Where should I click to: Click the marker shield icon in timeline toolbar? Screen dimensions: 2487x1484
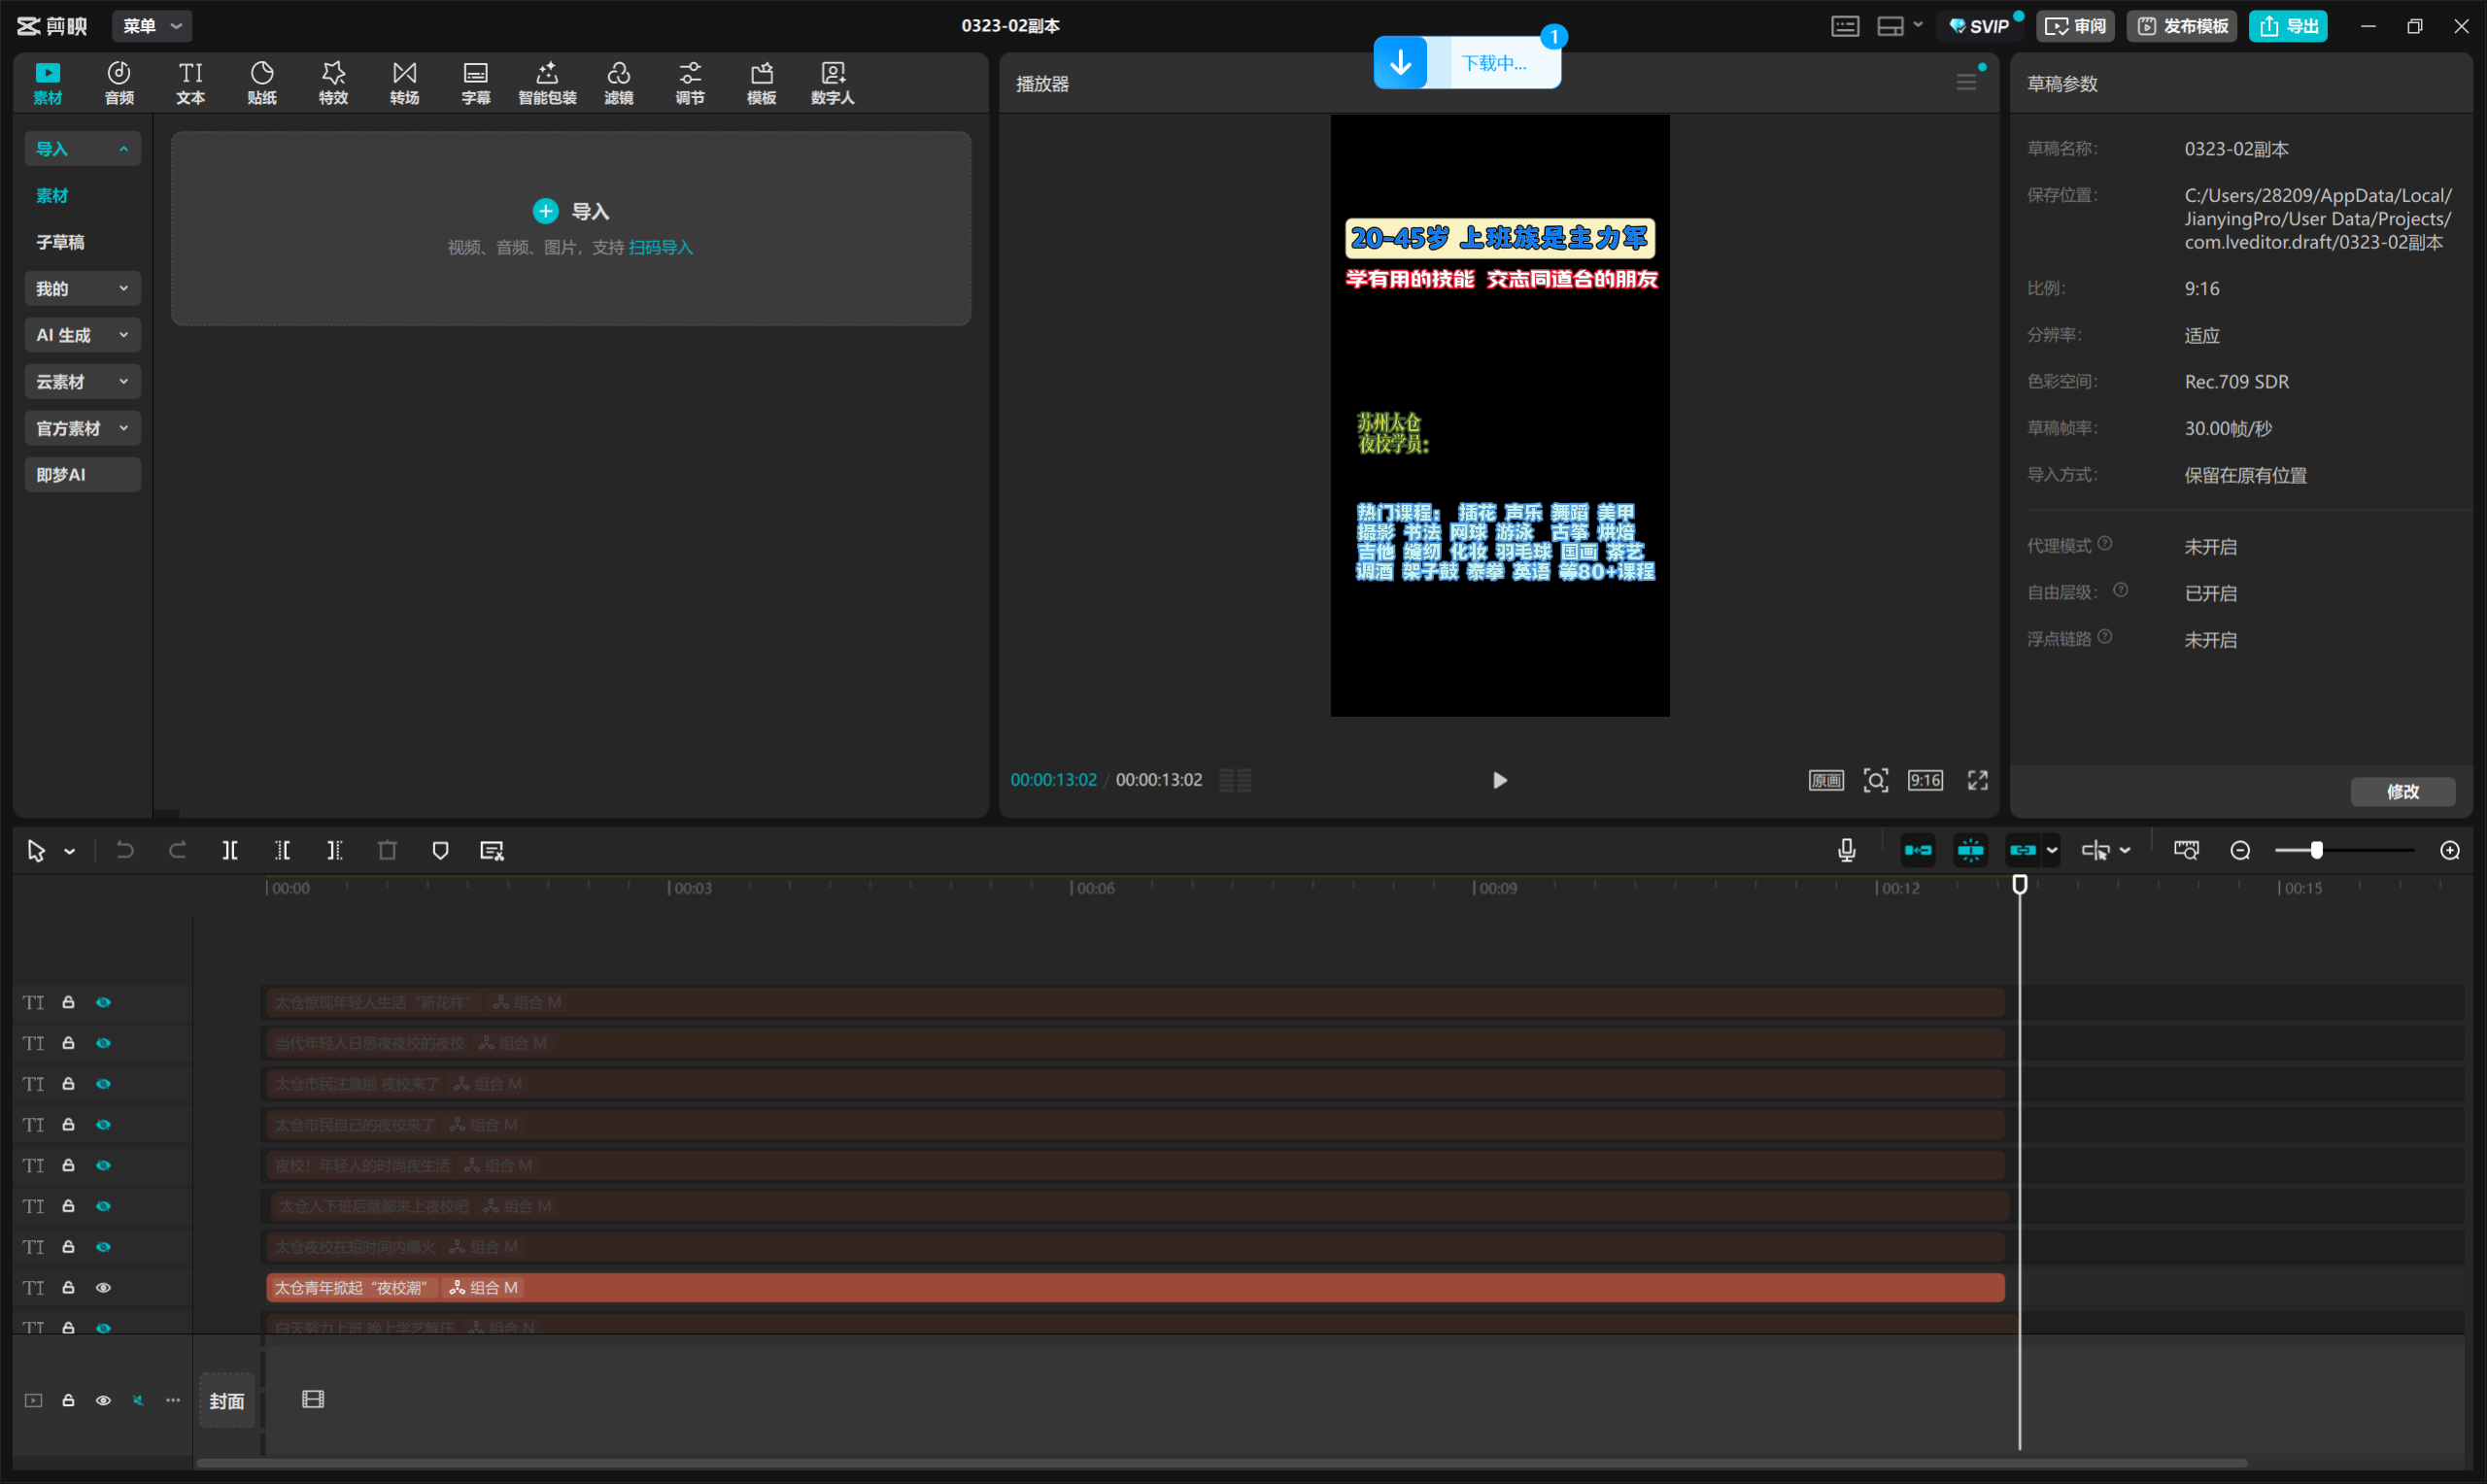[x=440, y=850]
